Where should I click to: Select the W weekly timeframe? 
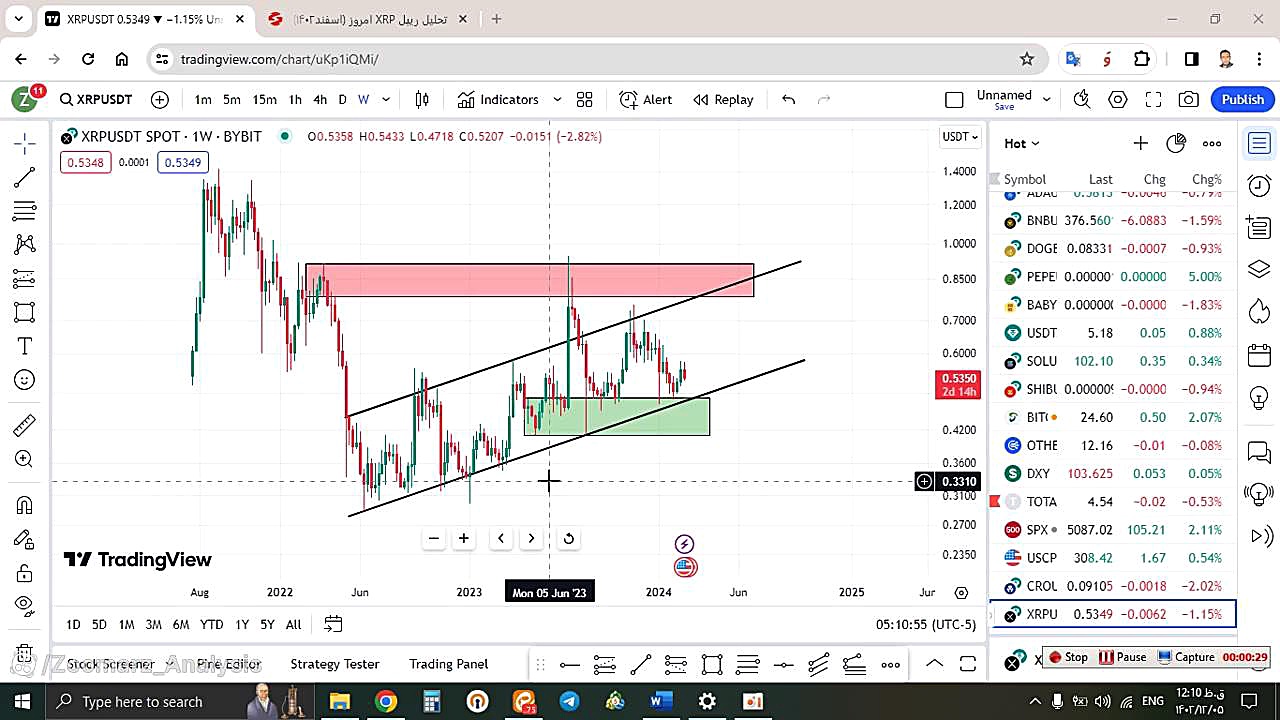click(x=363, y=99)
